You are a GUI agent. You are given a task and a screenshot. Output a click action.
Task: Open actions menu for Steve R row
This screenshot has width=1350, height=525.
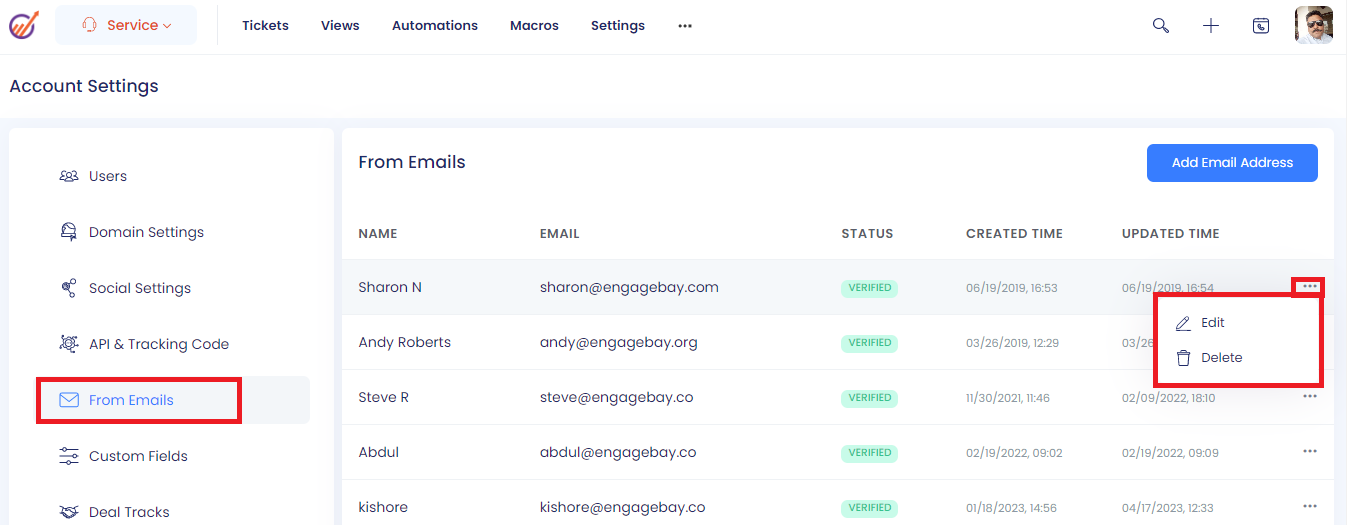tap(1309, 397)
